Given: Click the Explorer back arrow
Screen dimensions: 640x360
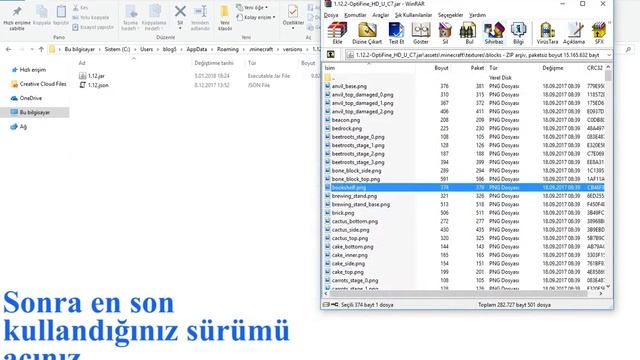Looking at the screenshot, I should click(9, 49).
